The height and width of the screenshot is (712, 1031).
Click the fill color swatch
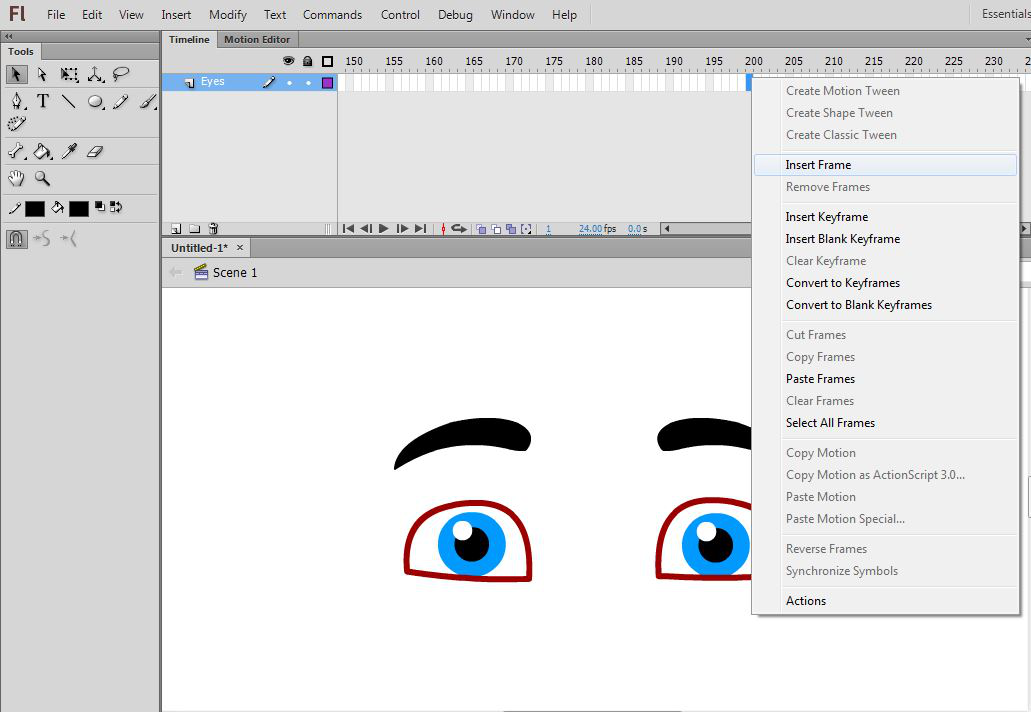[79, 208]
